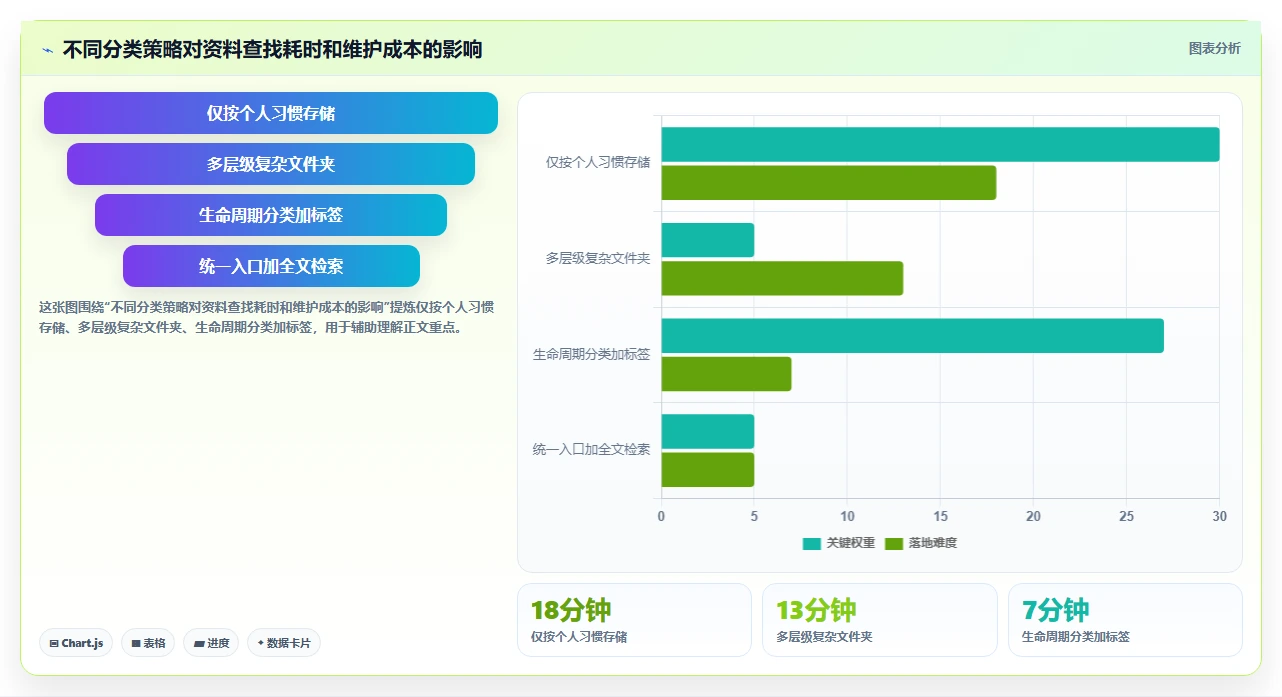Screen dimensions: 1282x697
Task: Click the y-axis label 统一入口加全文检索
Action: click(592, 450)
